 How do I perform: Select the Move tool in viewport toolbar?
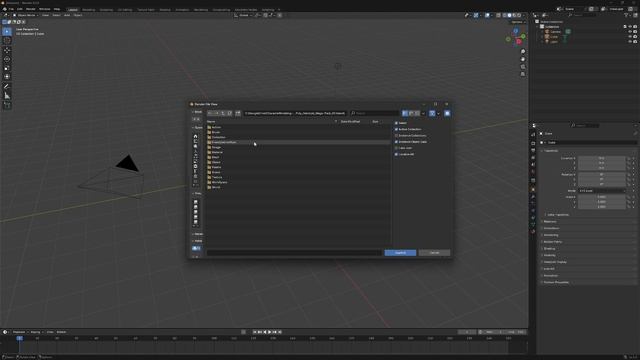[7, 50]
